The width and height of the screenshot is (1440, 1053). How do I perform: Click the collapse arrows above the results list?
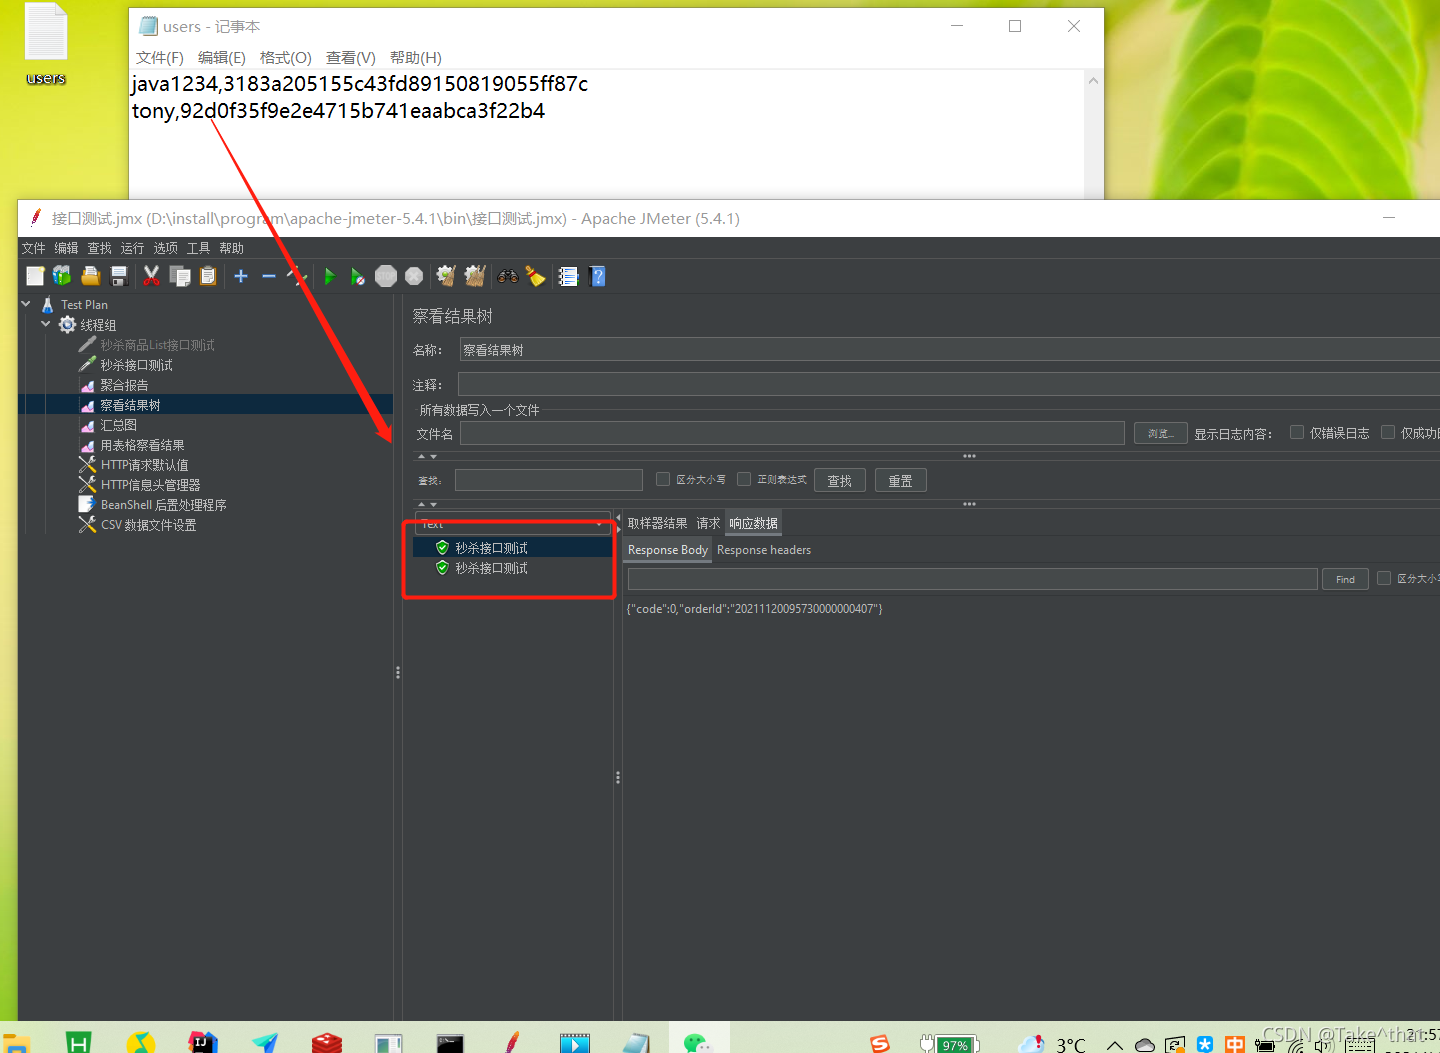point(427,504)
